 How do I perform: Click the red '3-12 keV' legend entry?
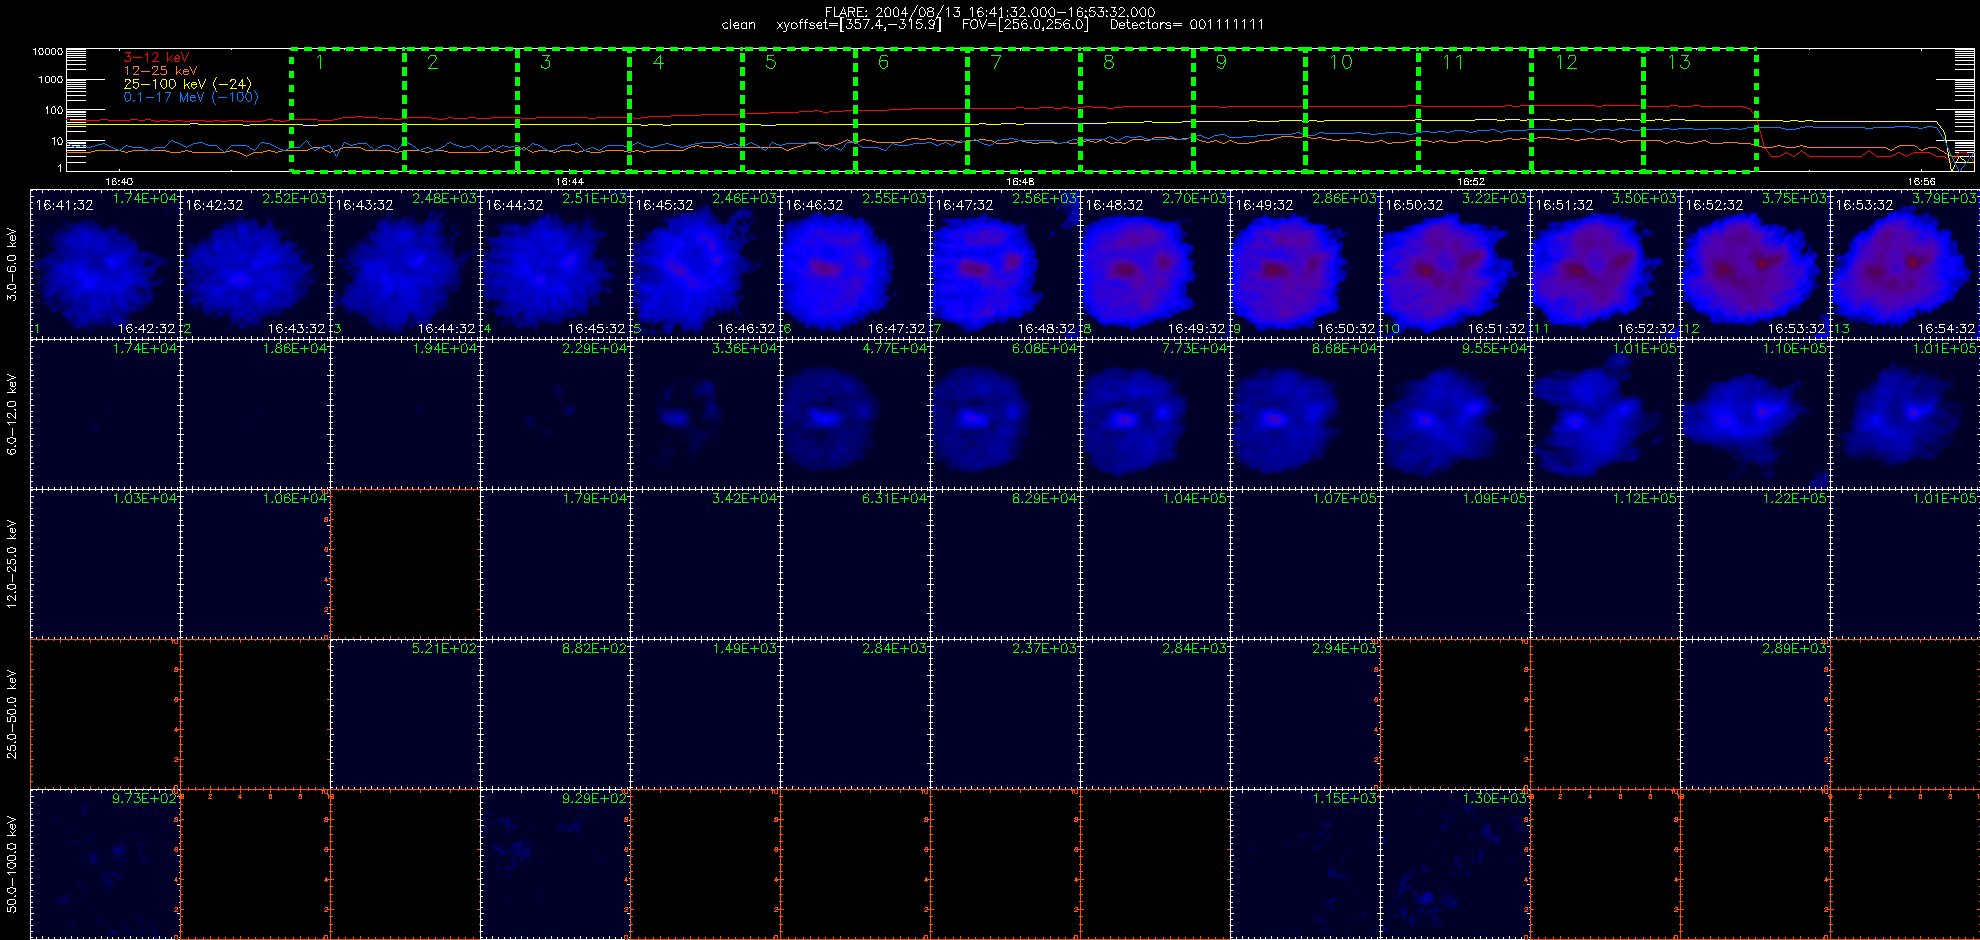[155, 58]
